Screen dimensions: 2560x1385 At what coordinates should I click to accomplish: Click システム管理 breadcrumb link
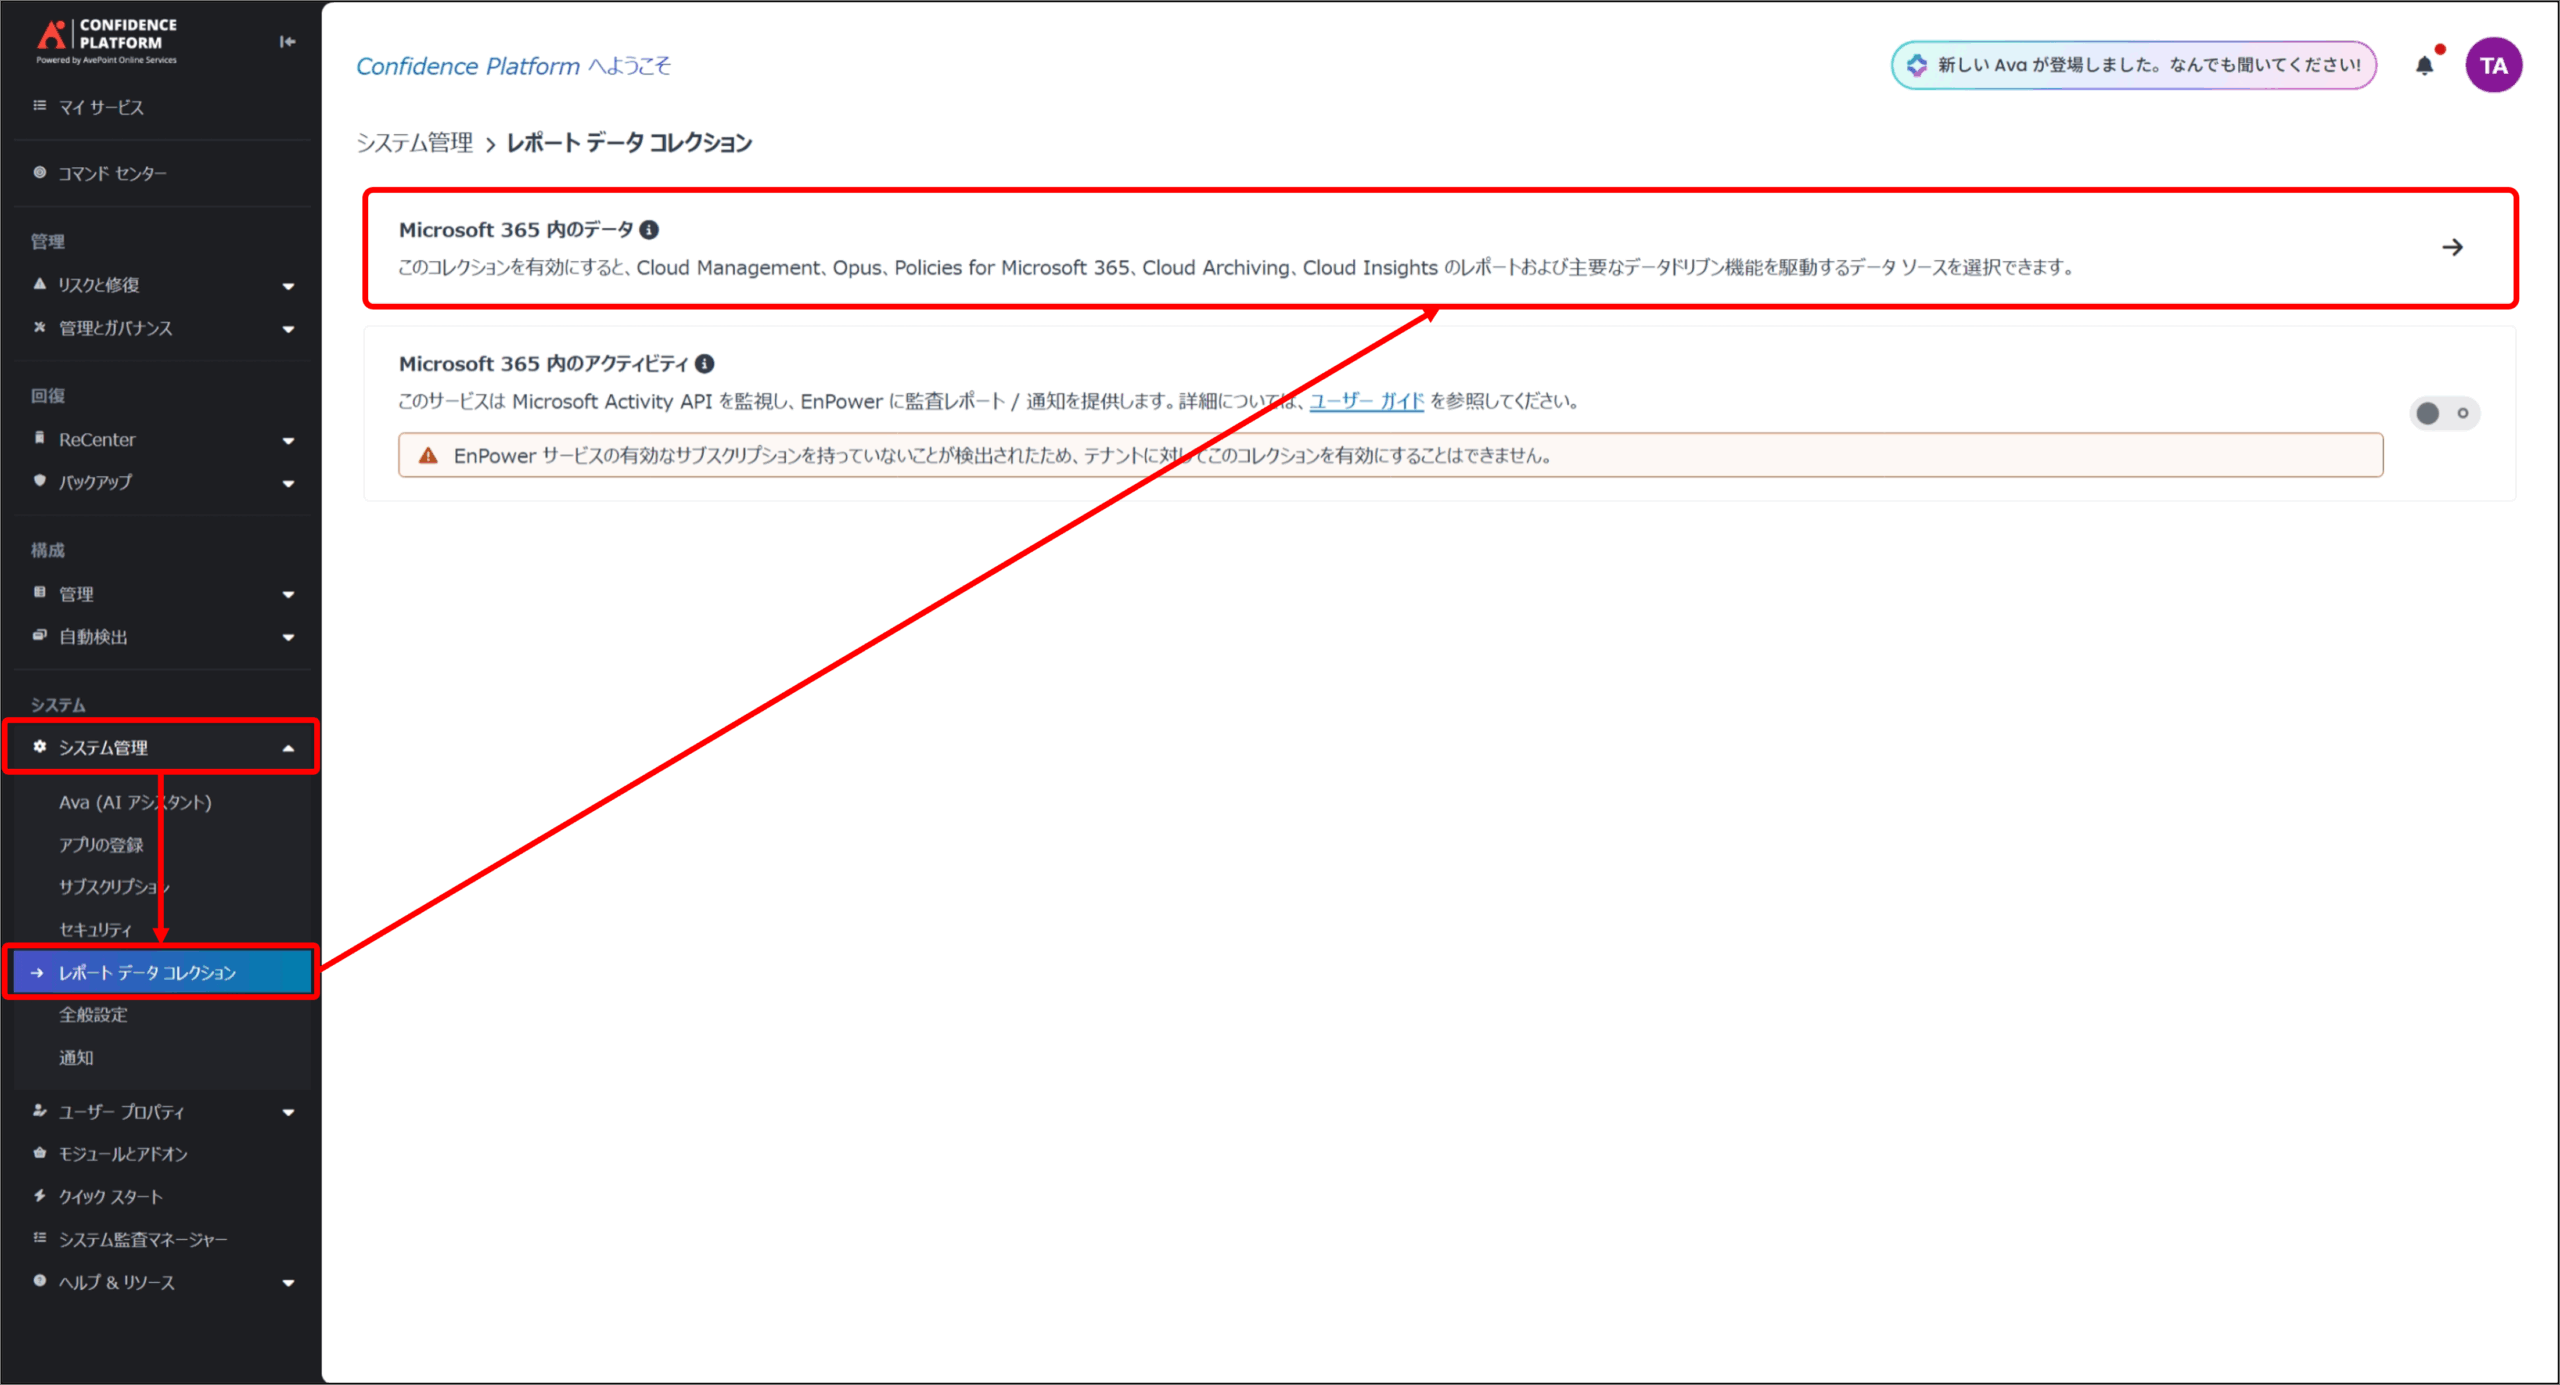click(x=414, y=143)
